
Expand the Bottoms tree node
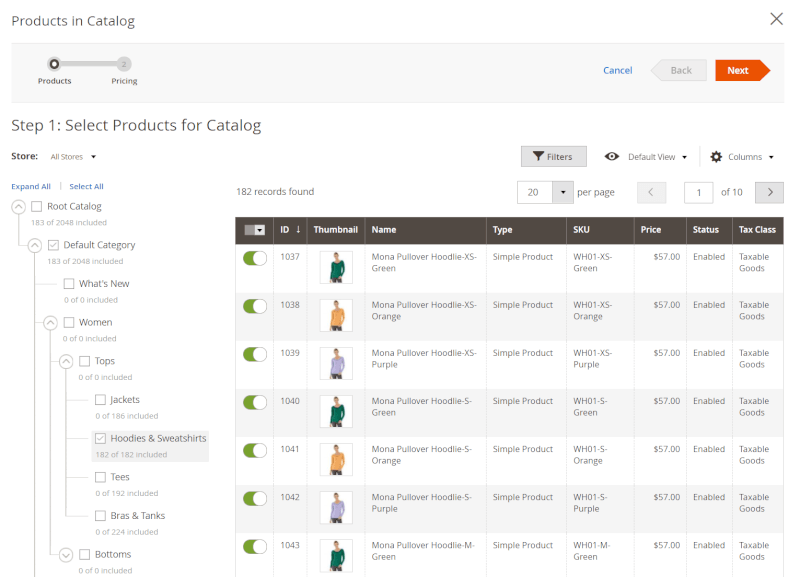[66, 555]
